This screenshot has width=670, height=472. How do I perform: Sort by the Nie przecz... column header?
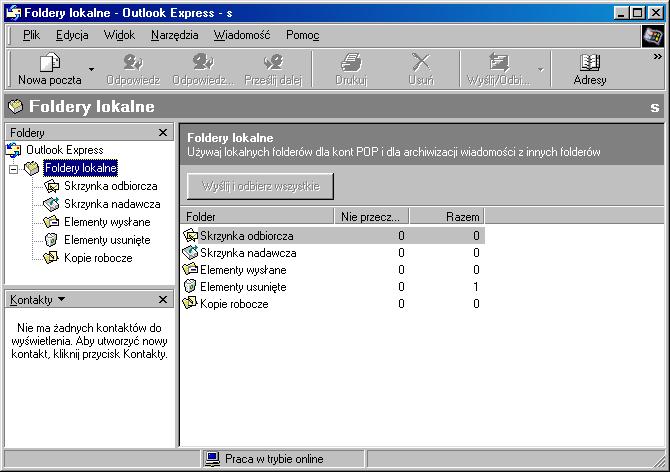pos(371,217)
